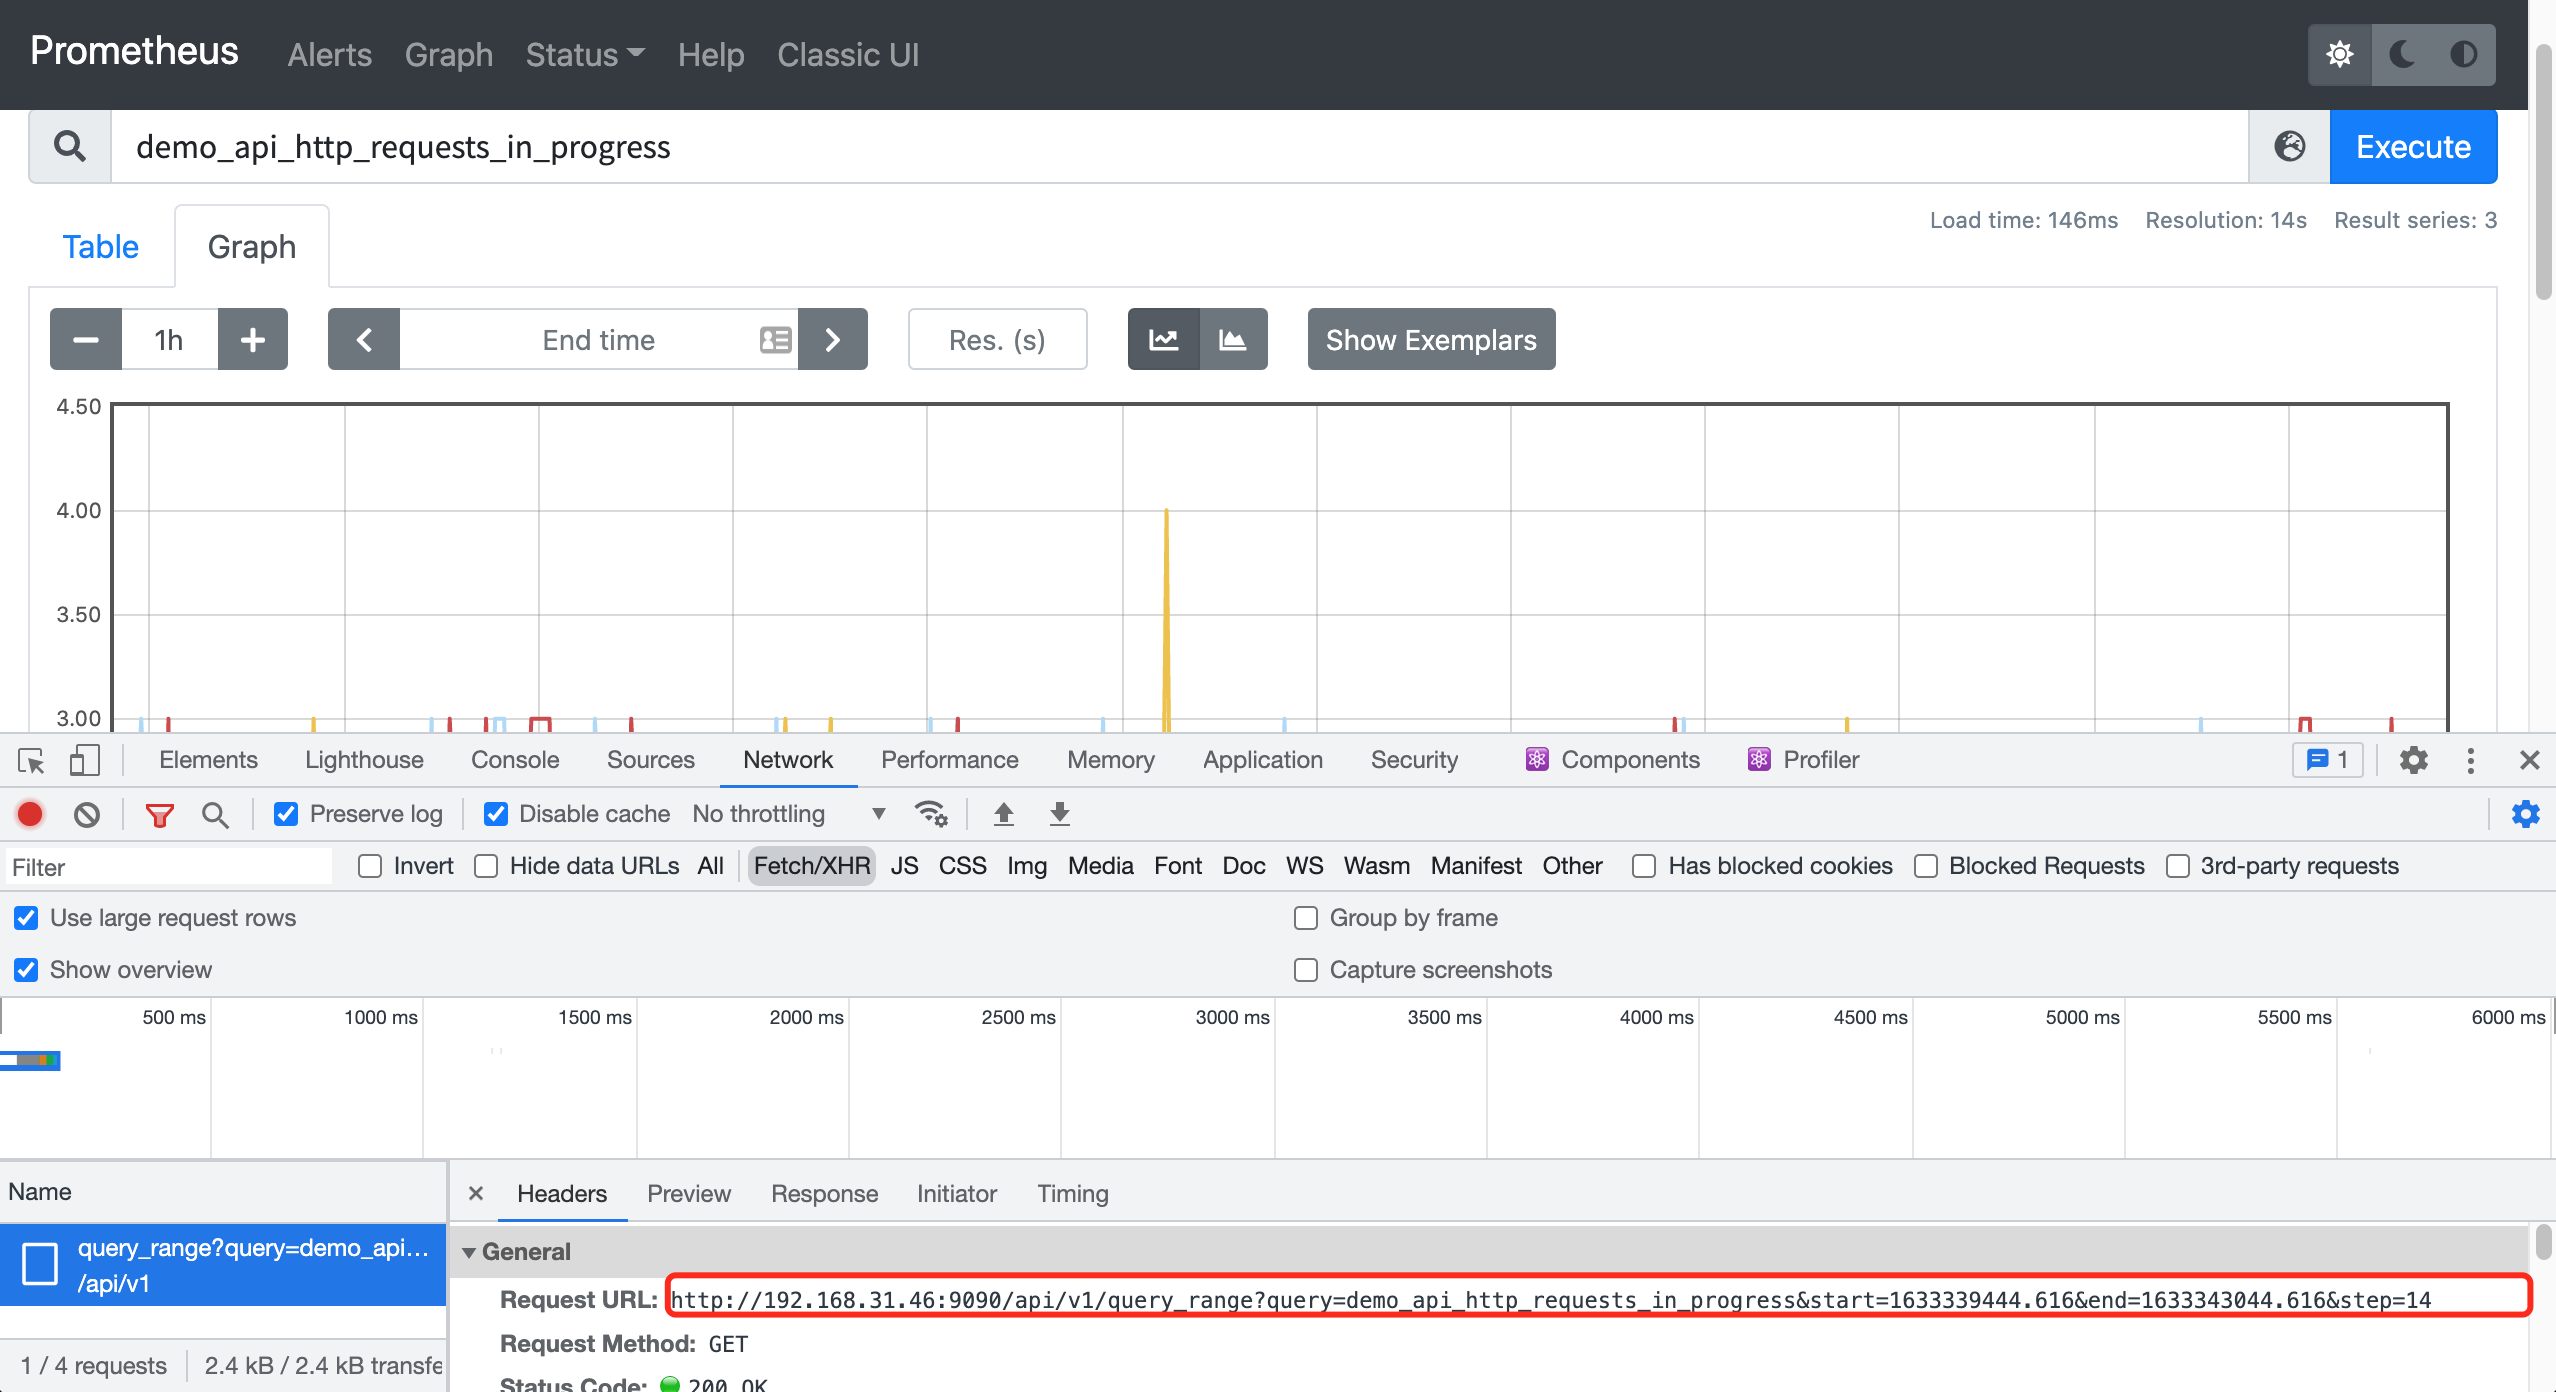Screen dimensions: 2556x1392
Task: Switch to the Graph tab
Action: [250, 245]
